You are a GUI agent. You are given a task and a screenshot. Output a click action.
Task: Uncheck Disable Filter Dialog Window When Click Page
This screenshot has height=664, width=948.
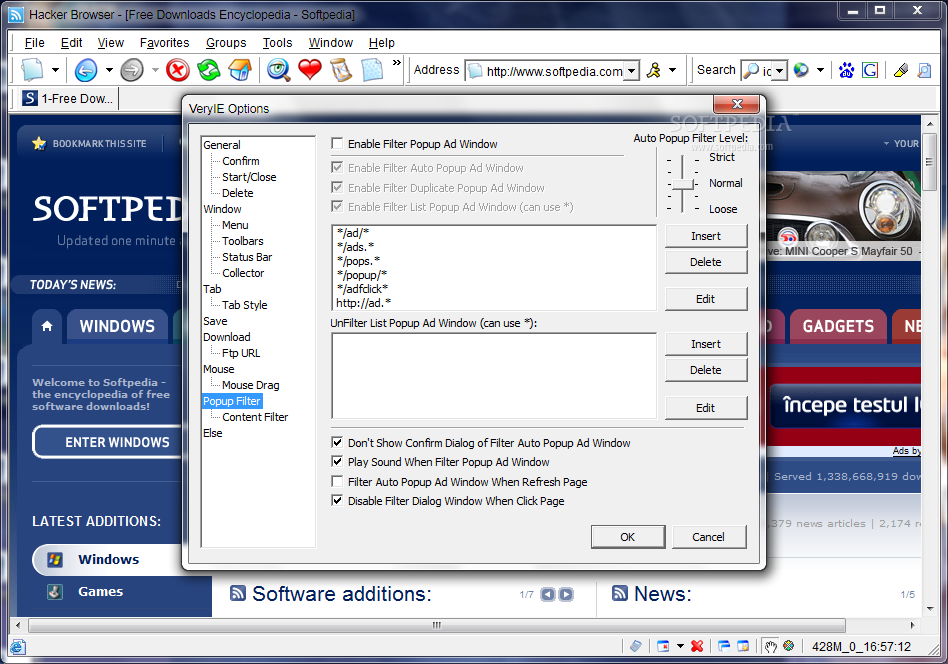pos(337,501)
